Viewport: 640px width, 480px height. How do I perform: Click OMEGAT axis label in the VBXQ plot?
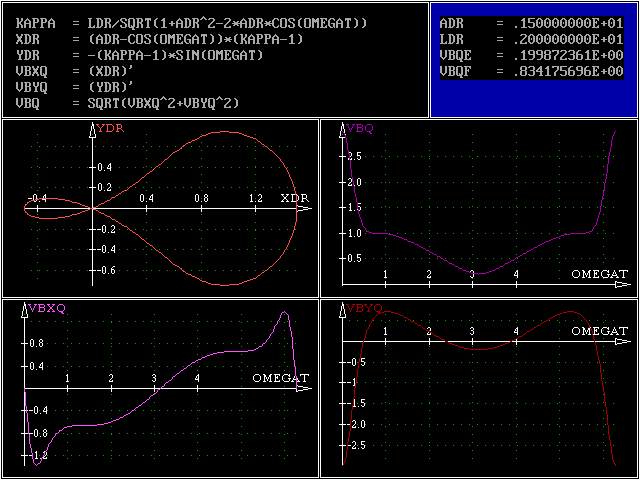click(281, 379)
